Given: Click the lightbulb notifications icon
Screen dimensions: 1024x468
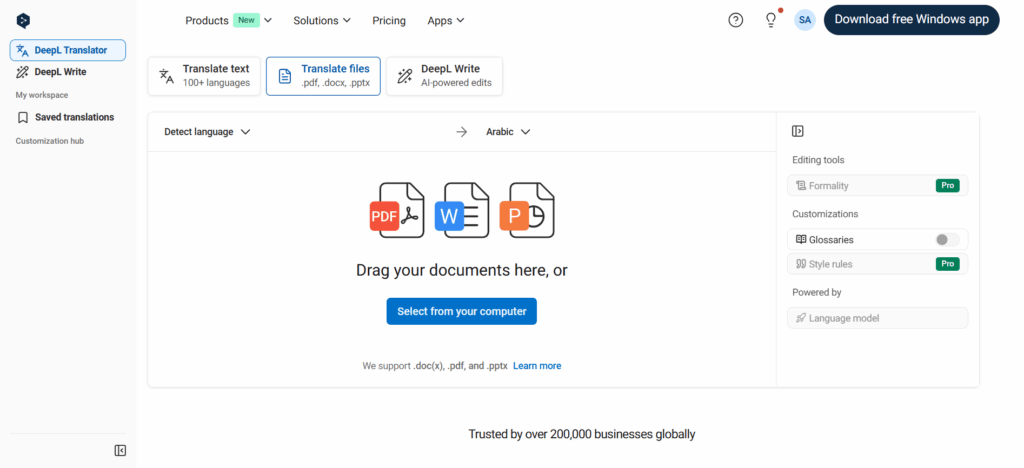Looking at the screenshot, I should (771, 20).
